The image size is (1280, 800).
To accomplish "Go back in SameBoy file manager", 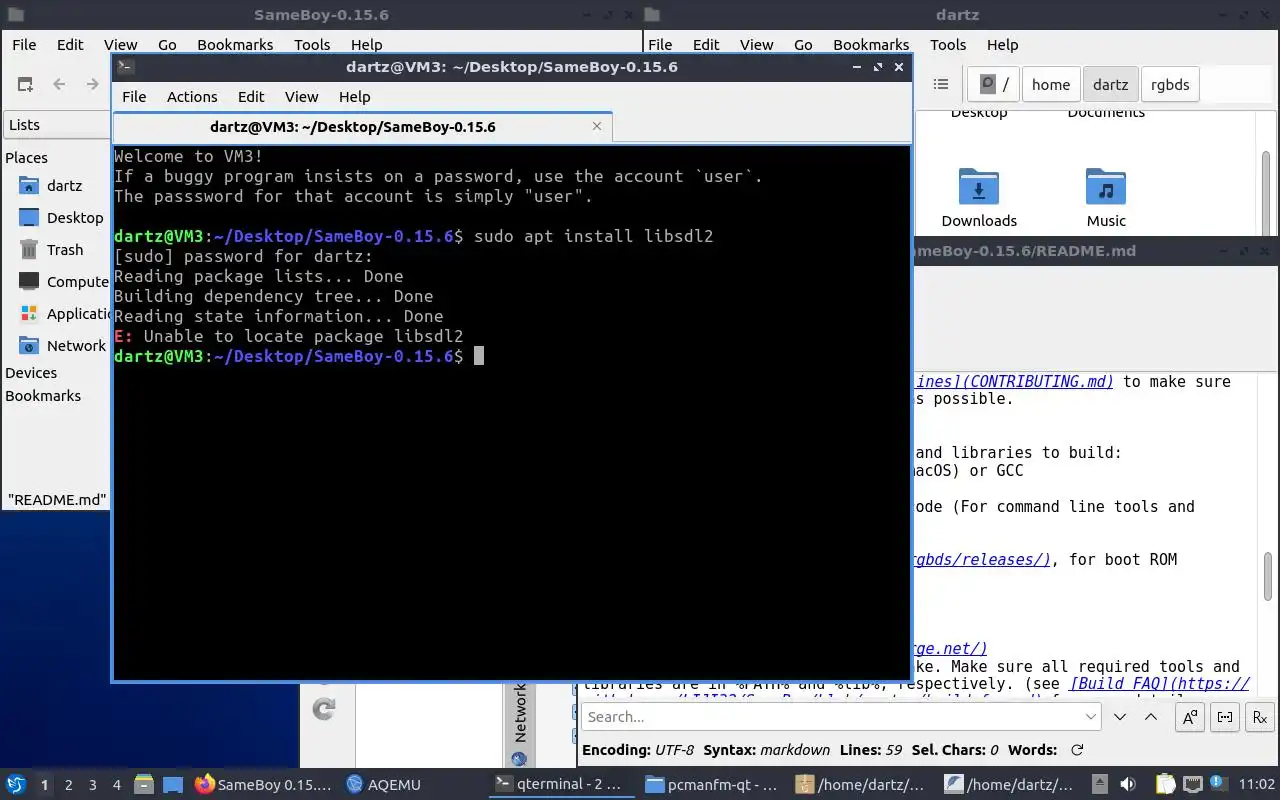I will [59, 85].
